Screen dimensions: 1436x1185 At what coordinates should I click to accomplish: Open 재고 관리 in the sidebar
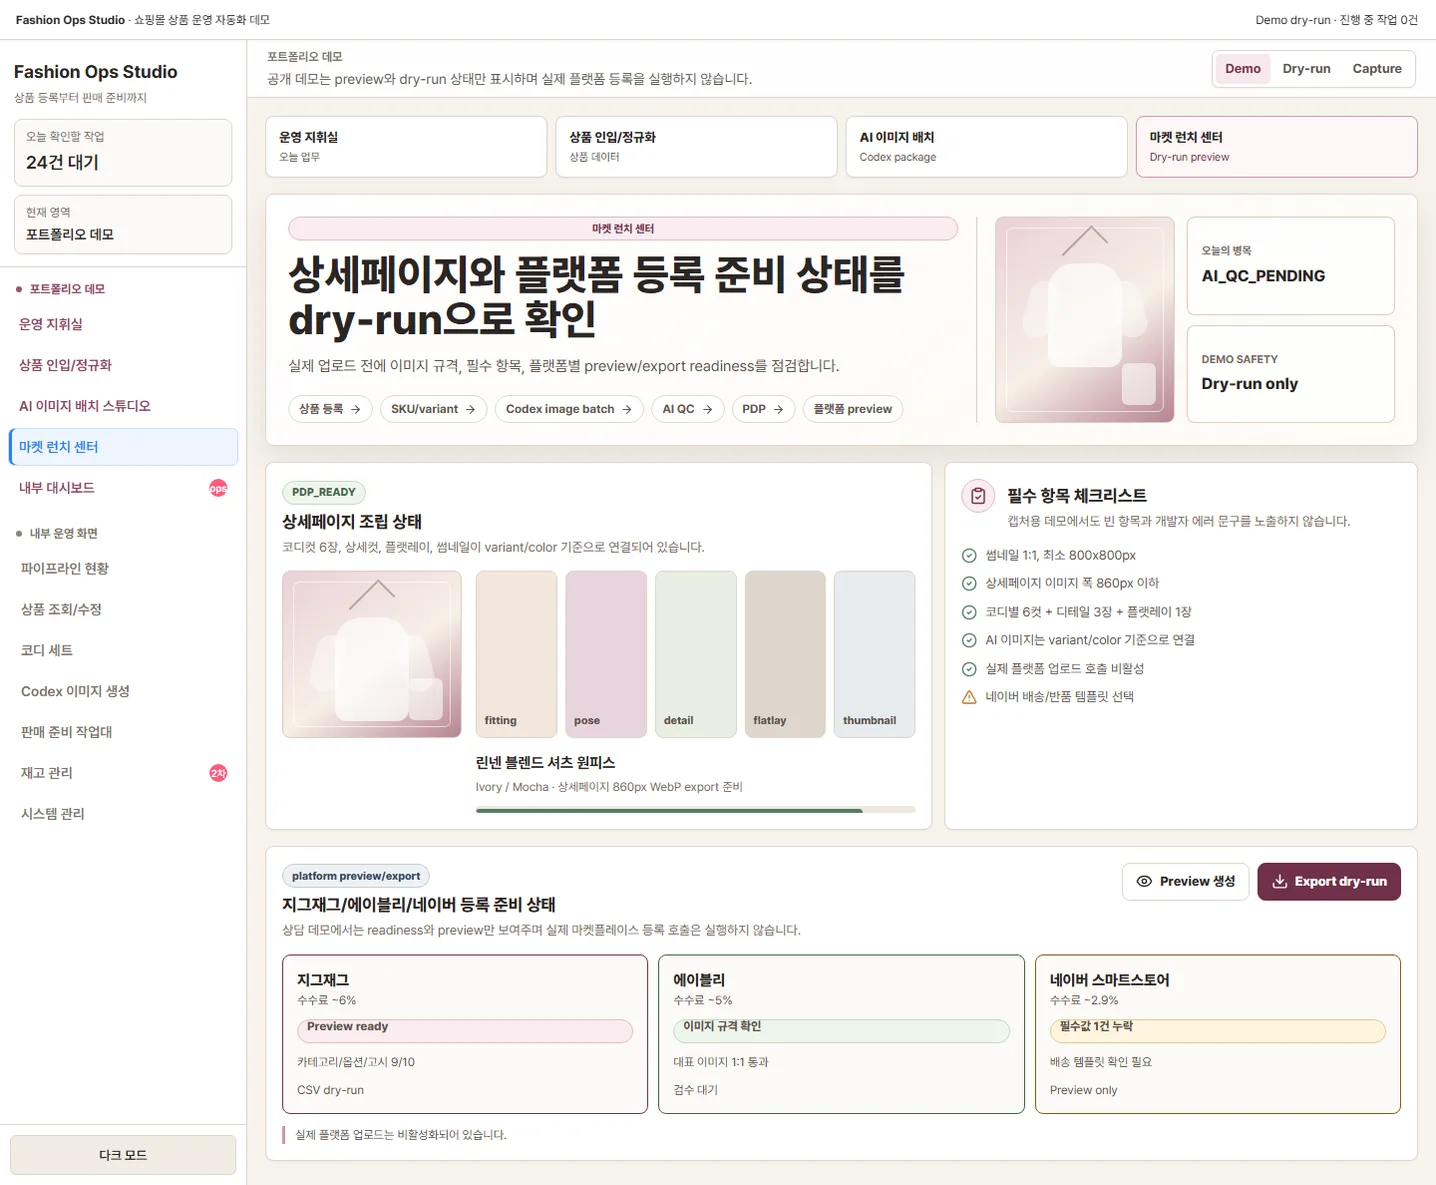(x=123, y=773)
